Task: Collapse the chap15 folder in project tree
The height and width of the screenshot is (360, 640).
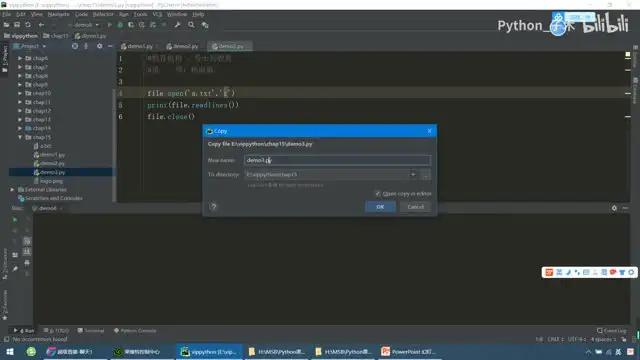Action: tap(20, 137)
